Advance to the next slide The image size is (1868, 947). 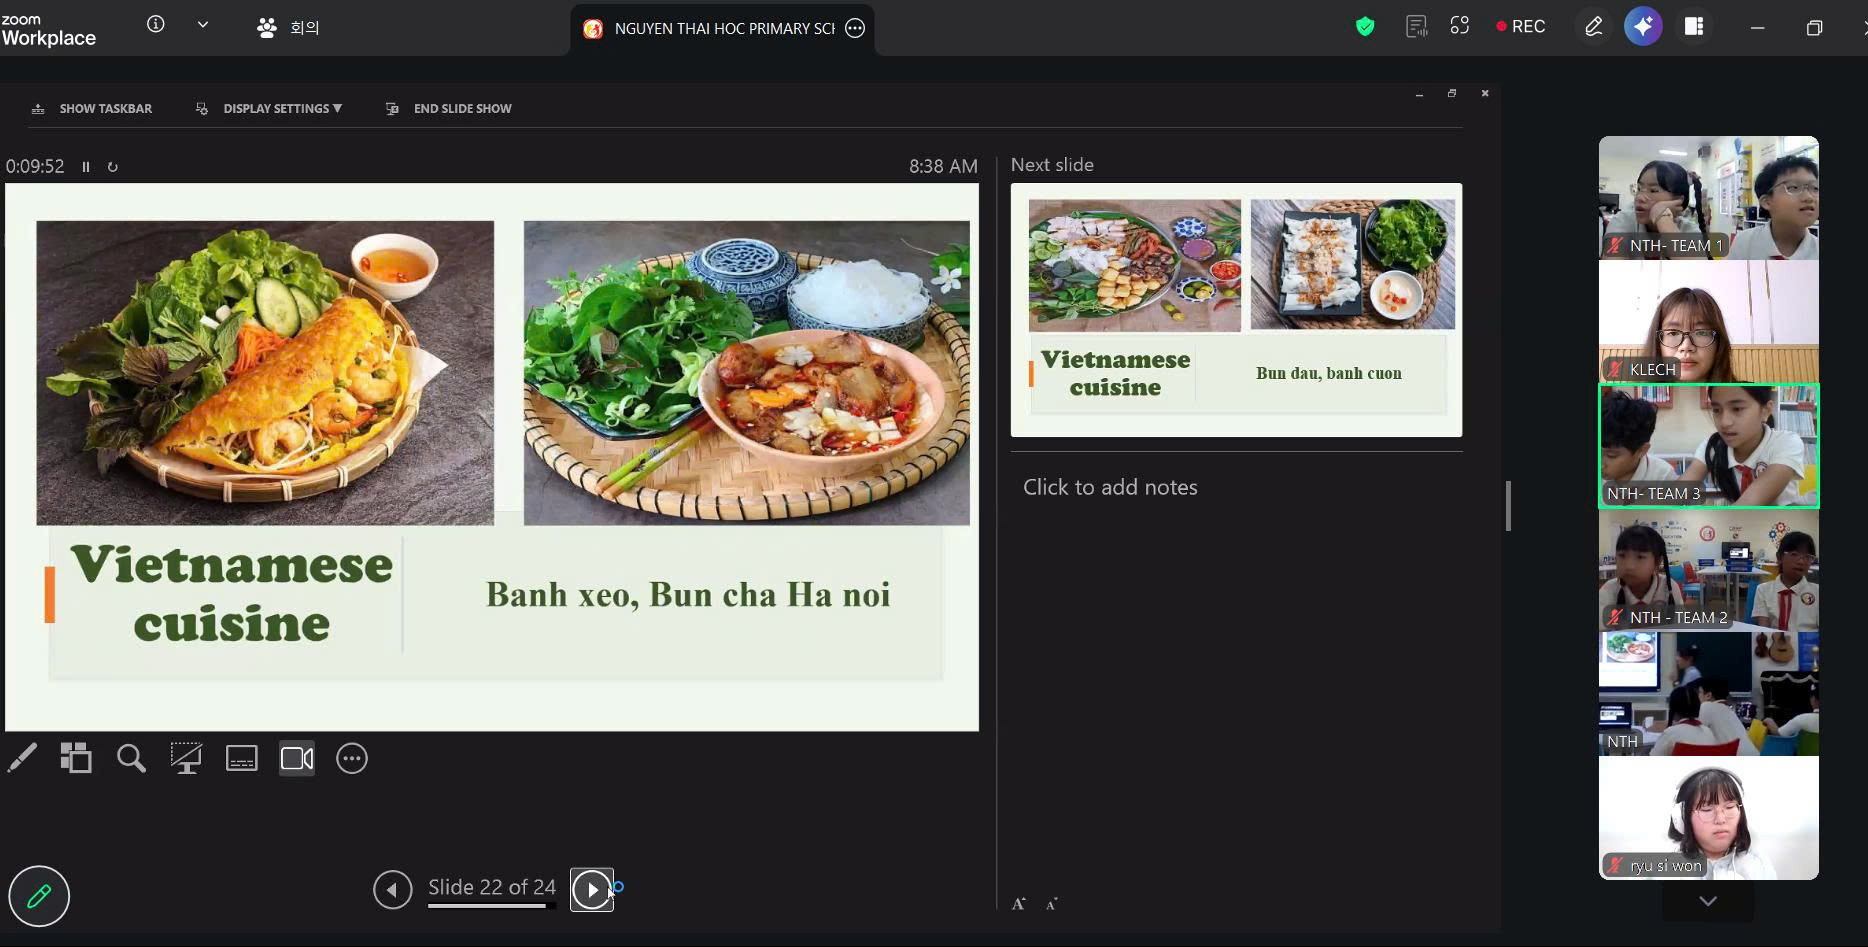pyautogui.click(x=592, y=889)
